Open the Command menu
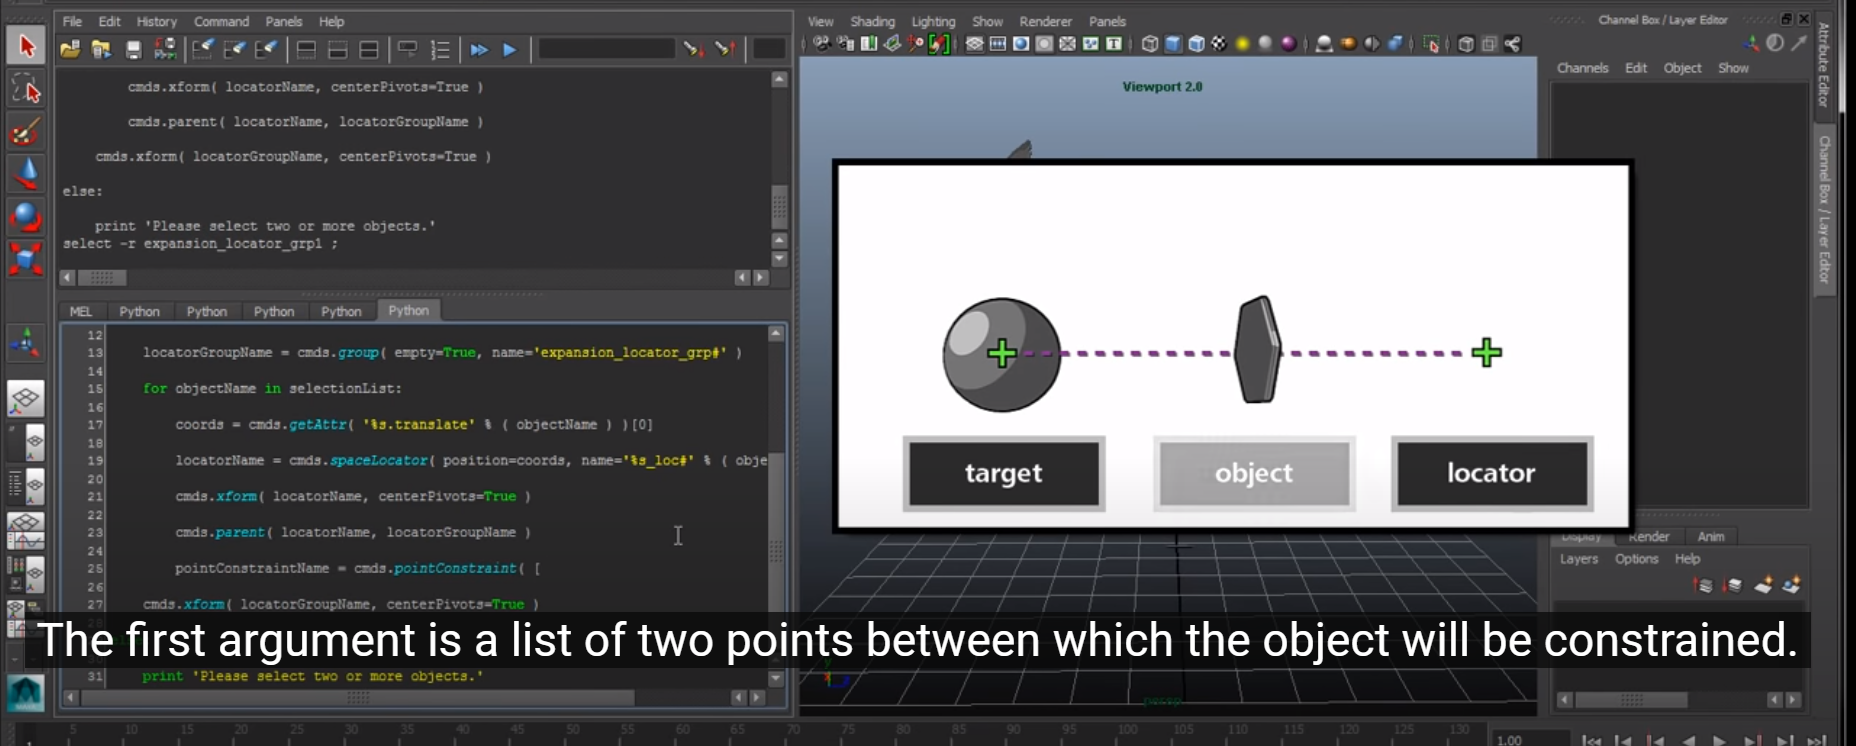 click(221, 21)
